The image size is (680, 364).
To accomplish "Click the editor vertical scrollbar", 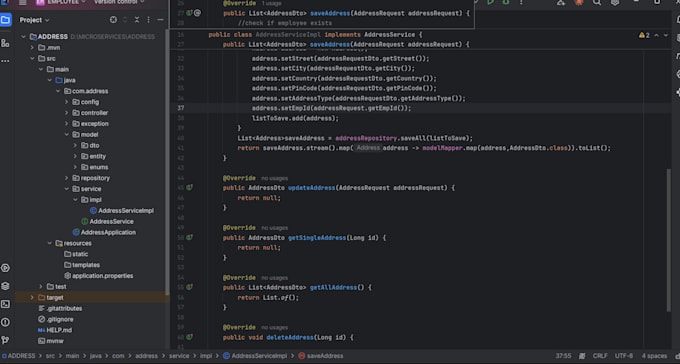I will pos(668,240).
